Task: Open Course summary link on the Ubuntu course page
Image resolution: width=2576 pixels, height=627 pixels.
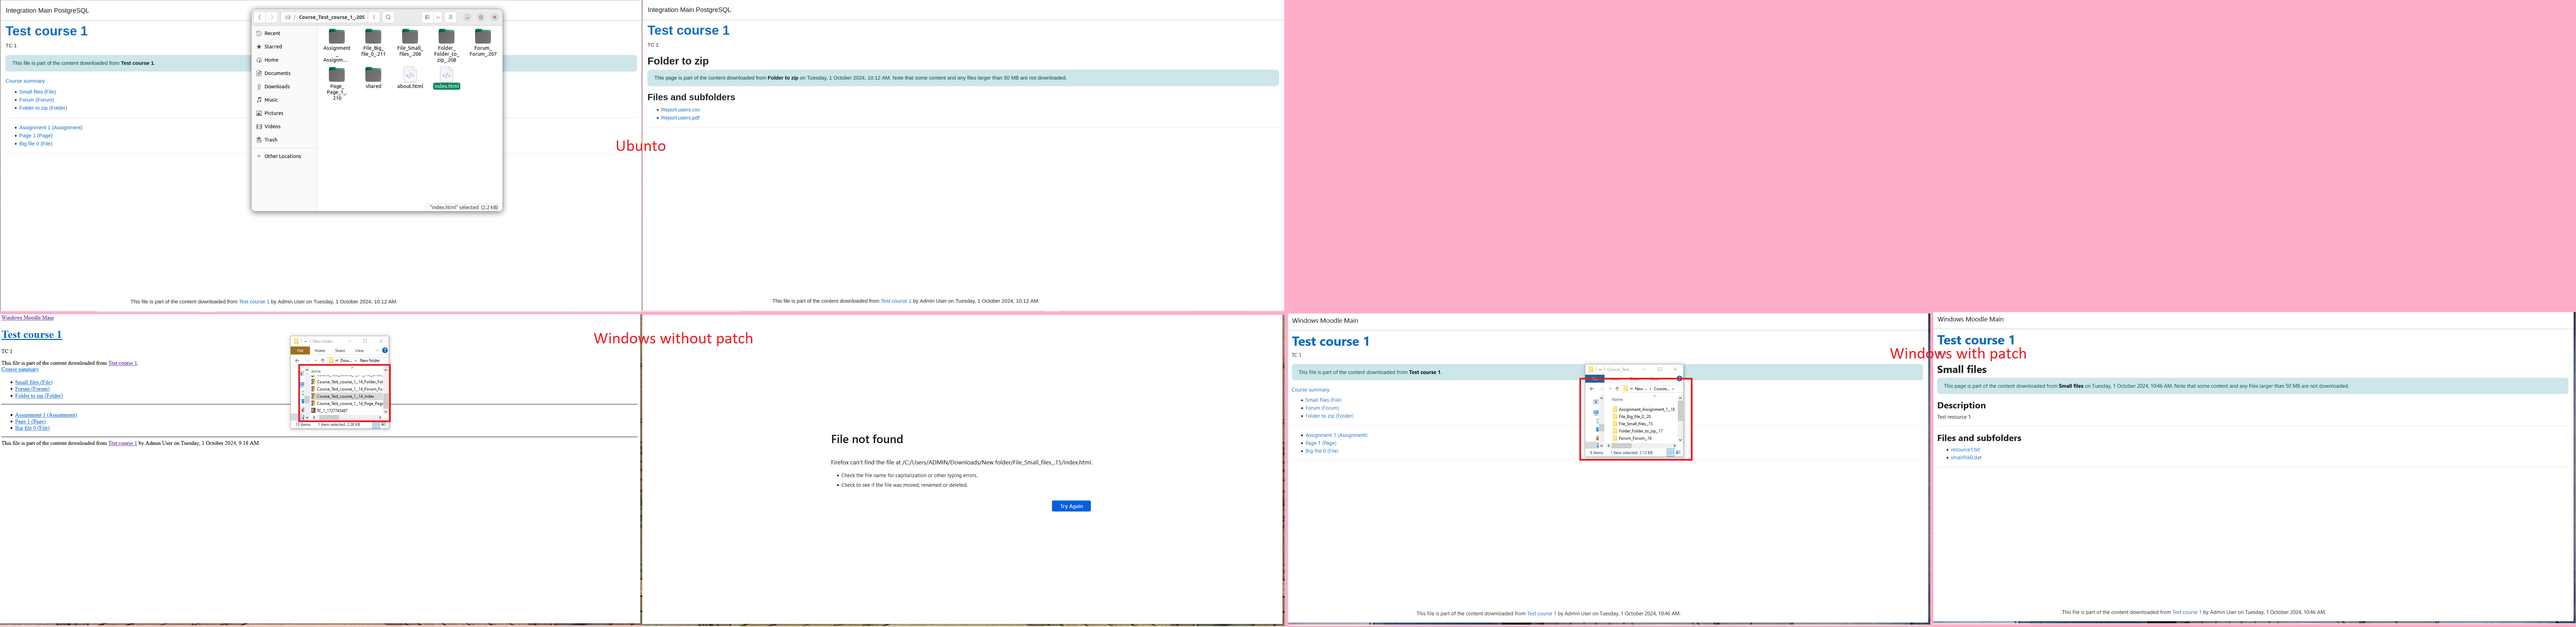Action: [25, 81]
